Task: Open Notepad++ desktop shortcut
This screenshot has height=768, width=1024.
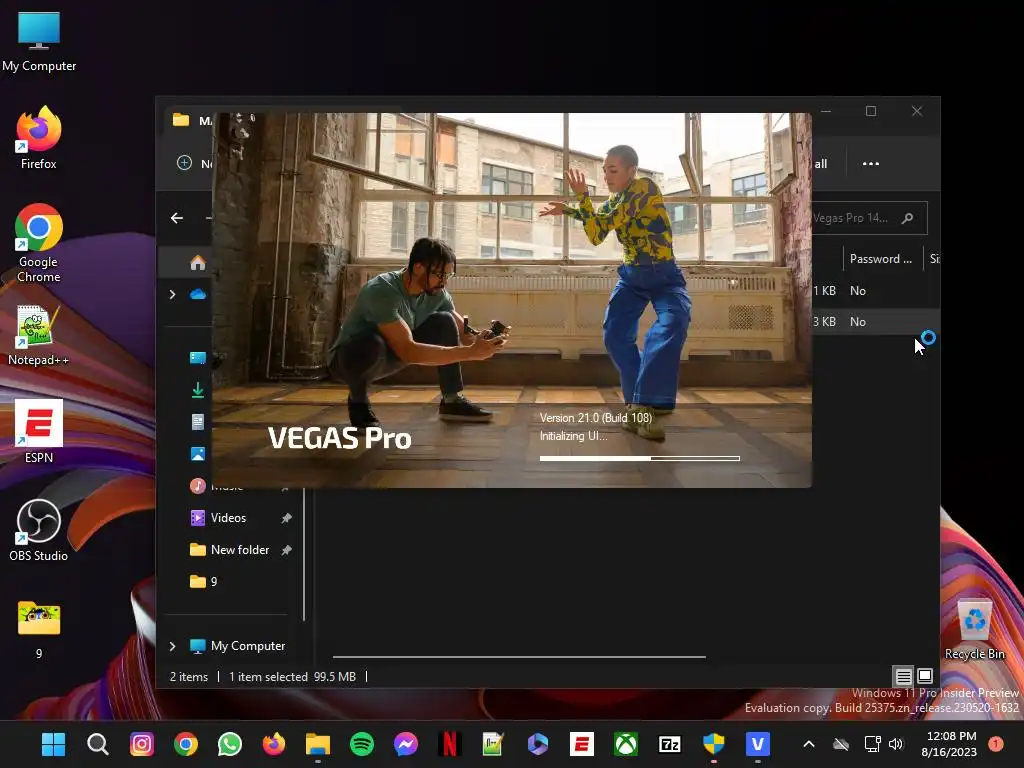Action: [x=39, y=336]
